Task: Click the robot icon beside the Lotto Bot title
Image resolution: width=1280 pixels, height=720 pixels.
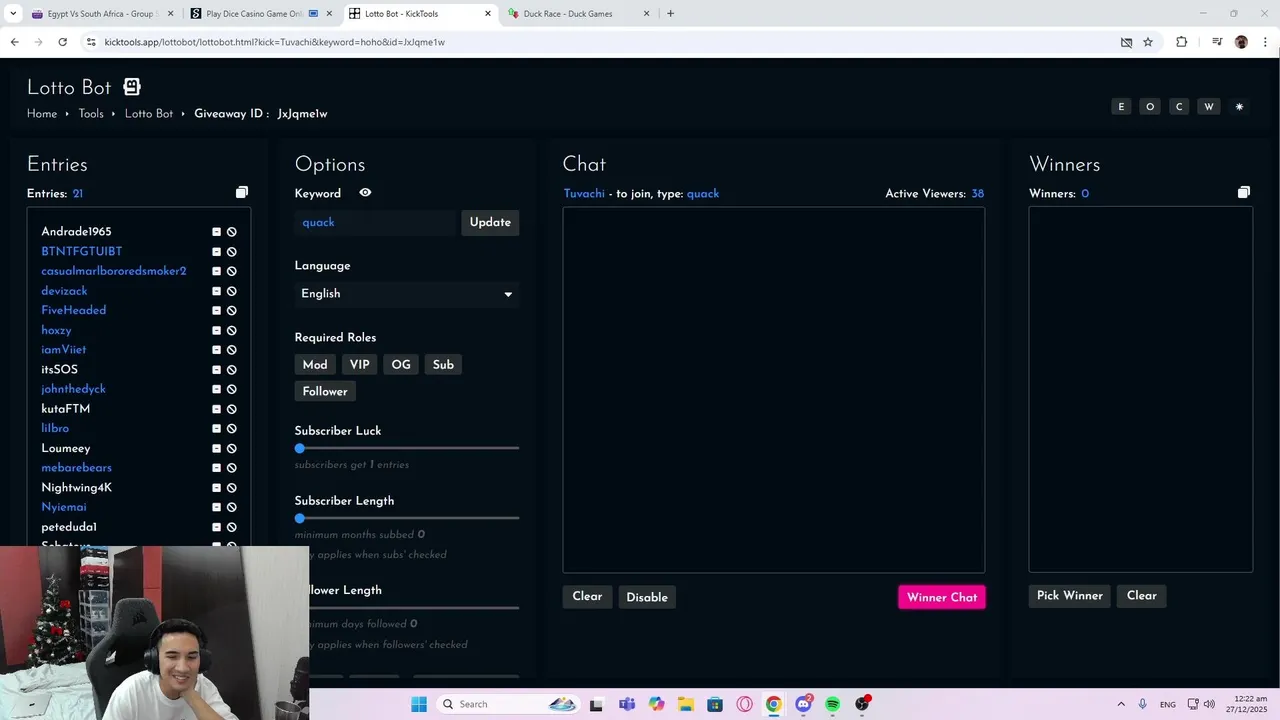Action: (x=132, y=87)
